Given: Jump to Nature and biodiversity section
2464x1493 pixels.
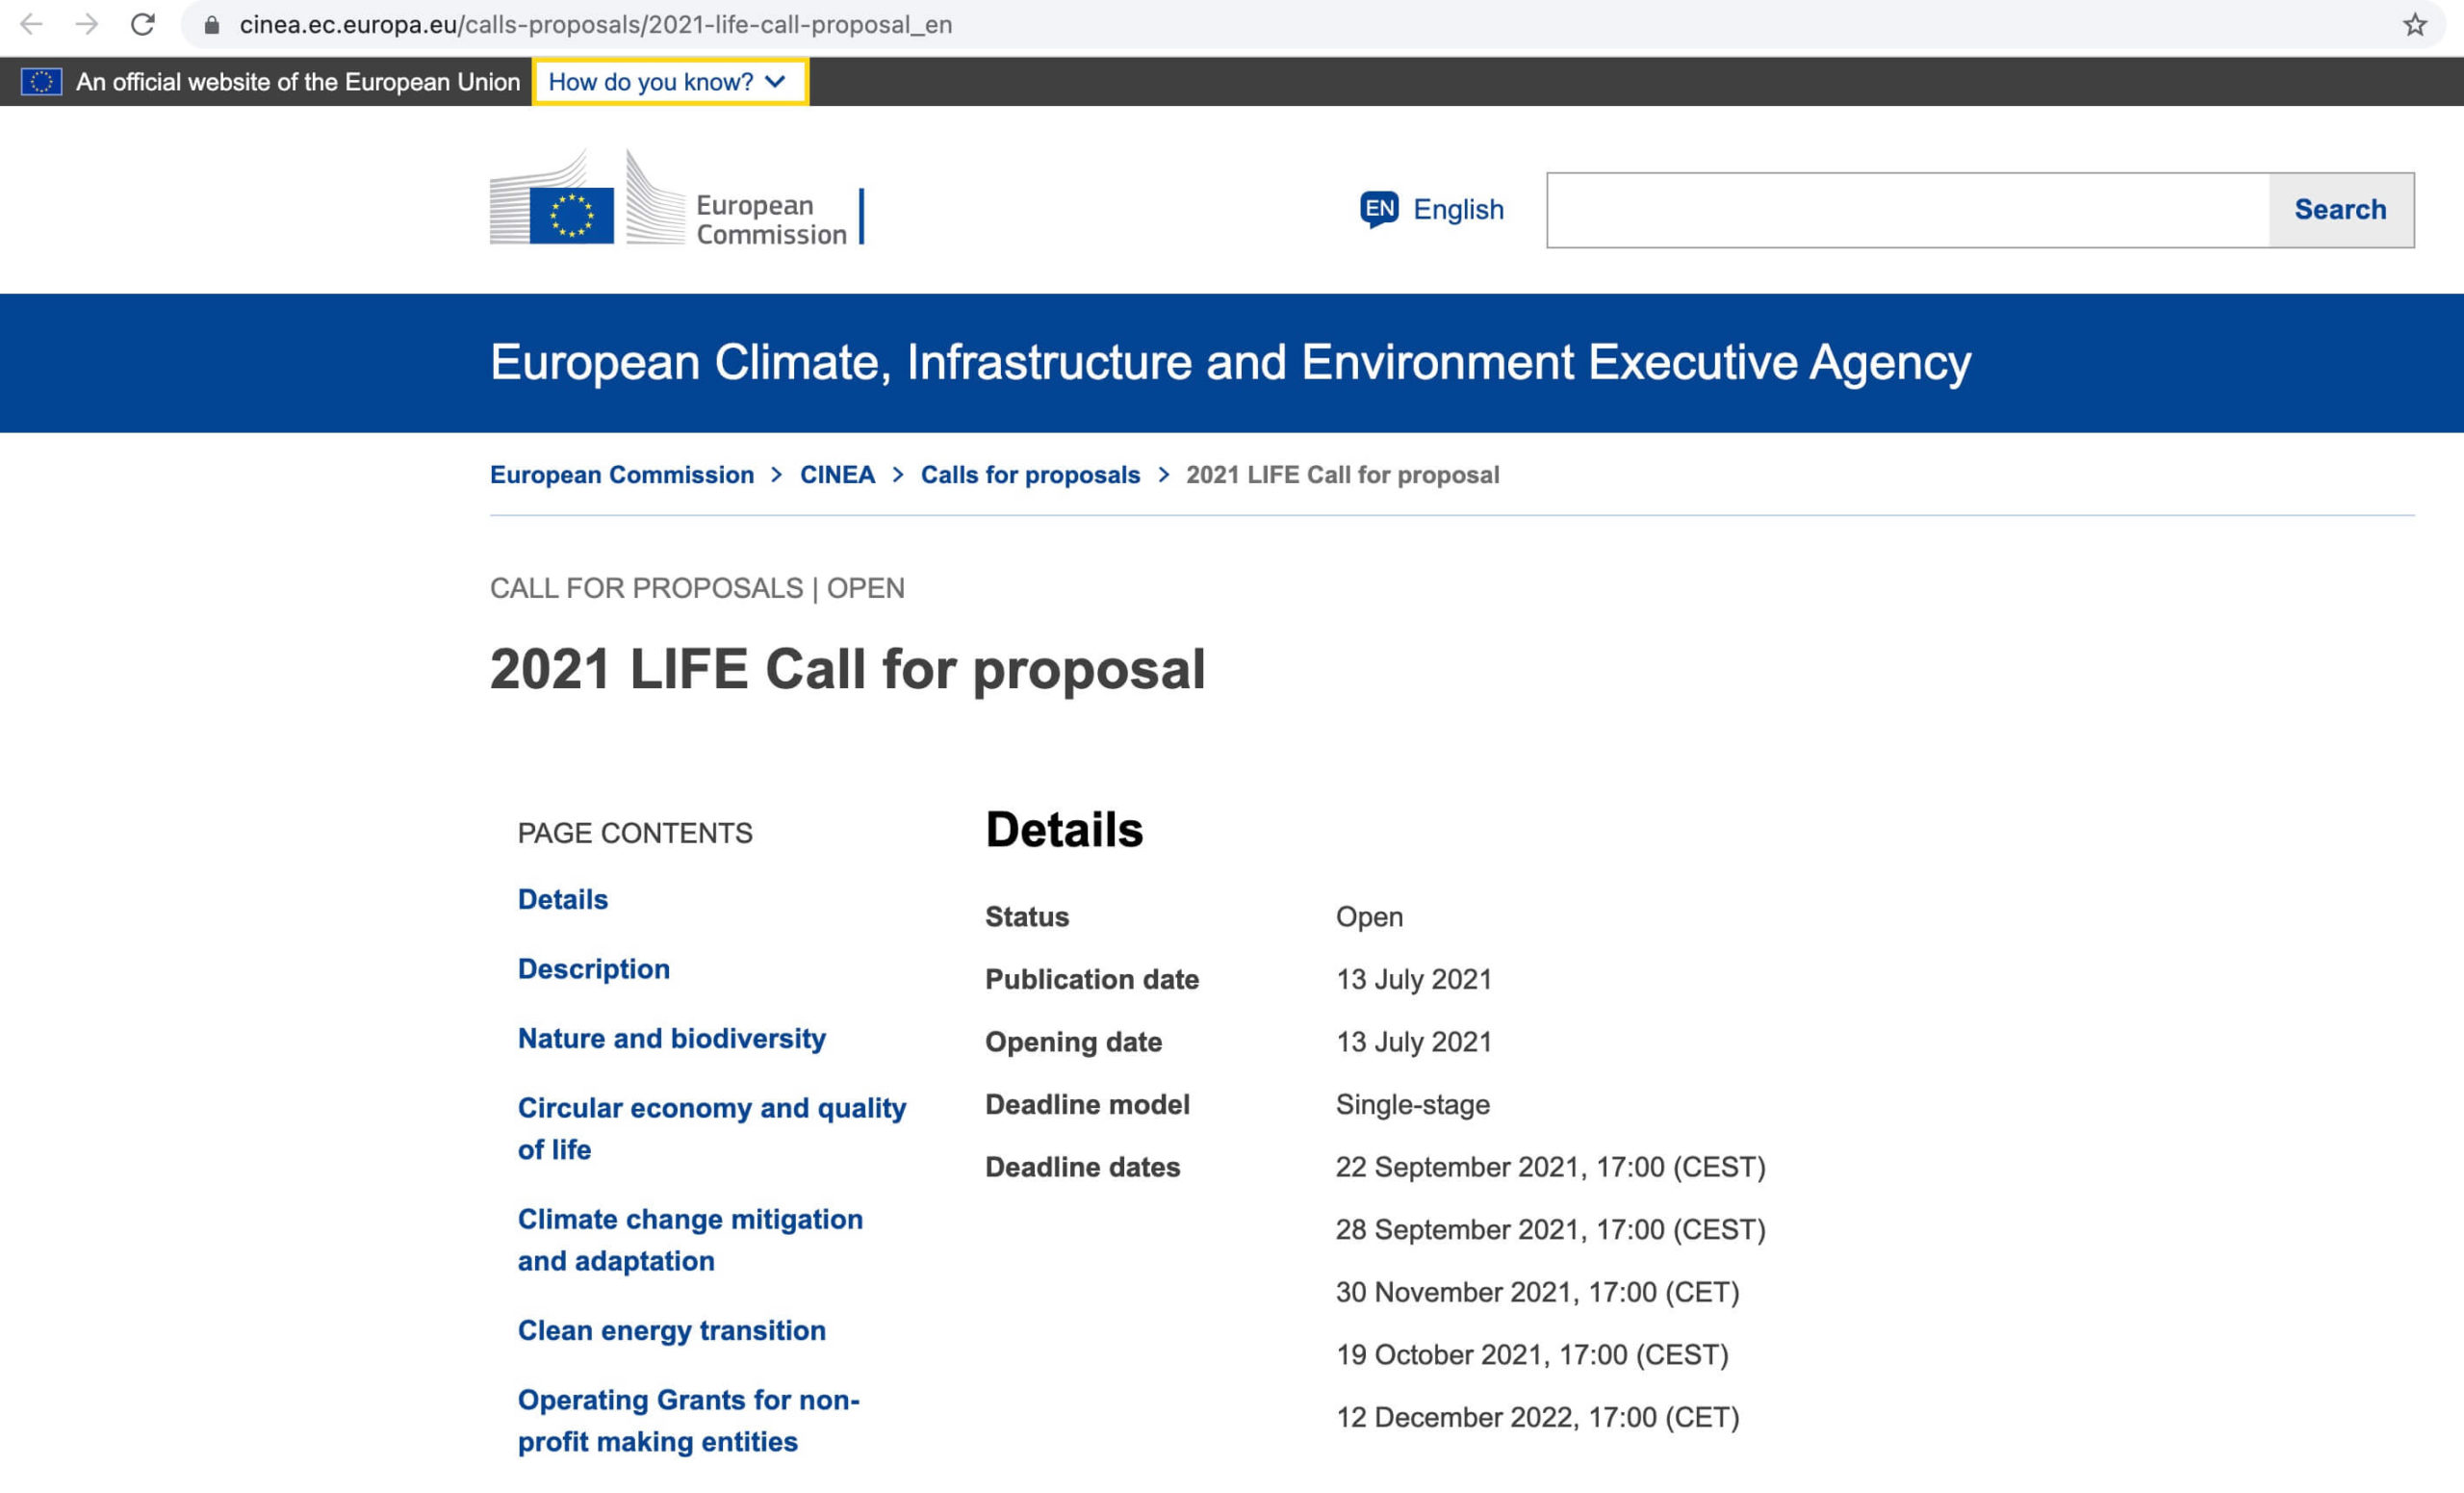Looking at the screenshot, I should click(x=672, y=1038).
